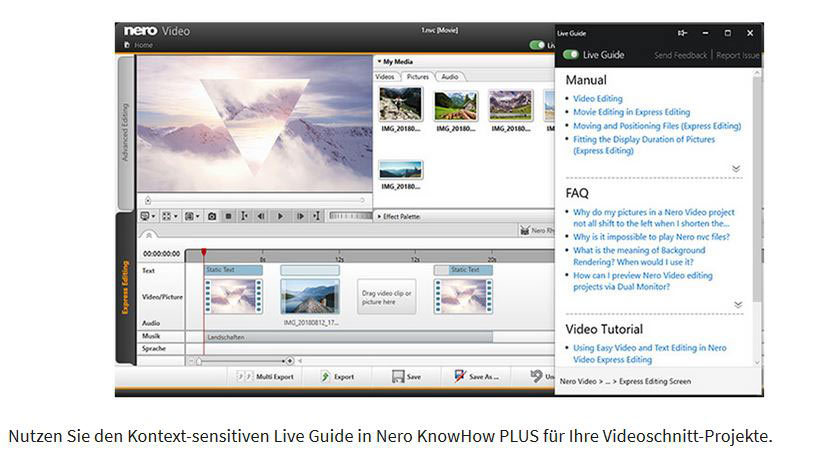Open the preview monitor output dropdown
The width and height of the screenshot is (823, 467).
[148, 216]
